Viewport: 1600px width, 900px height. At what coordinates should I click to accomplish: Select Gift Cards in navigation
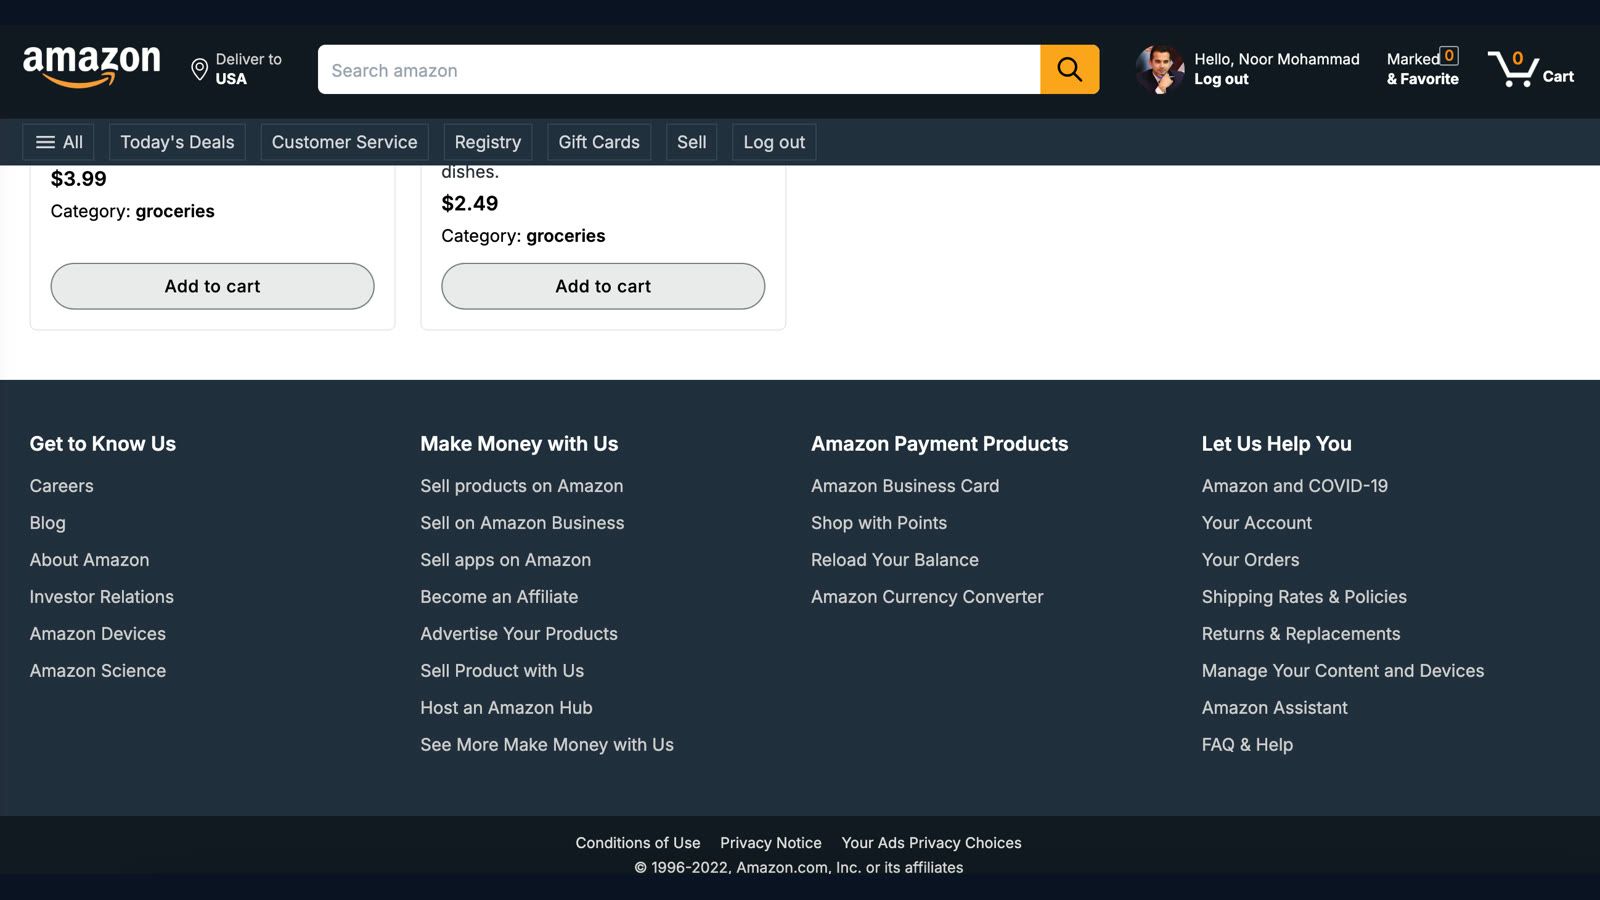(x=599, y=142)
